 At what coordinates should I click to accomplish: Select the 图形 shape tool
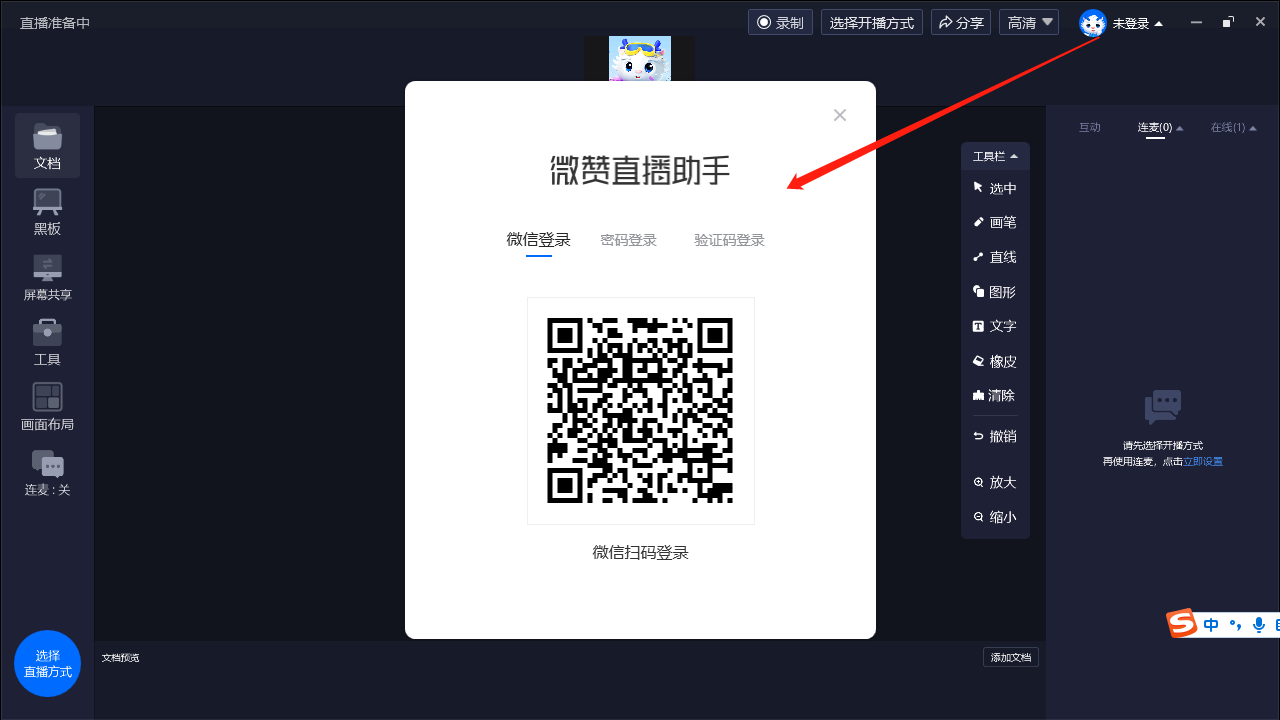996,292
